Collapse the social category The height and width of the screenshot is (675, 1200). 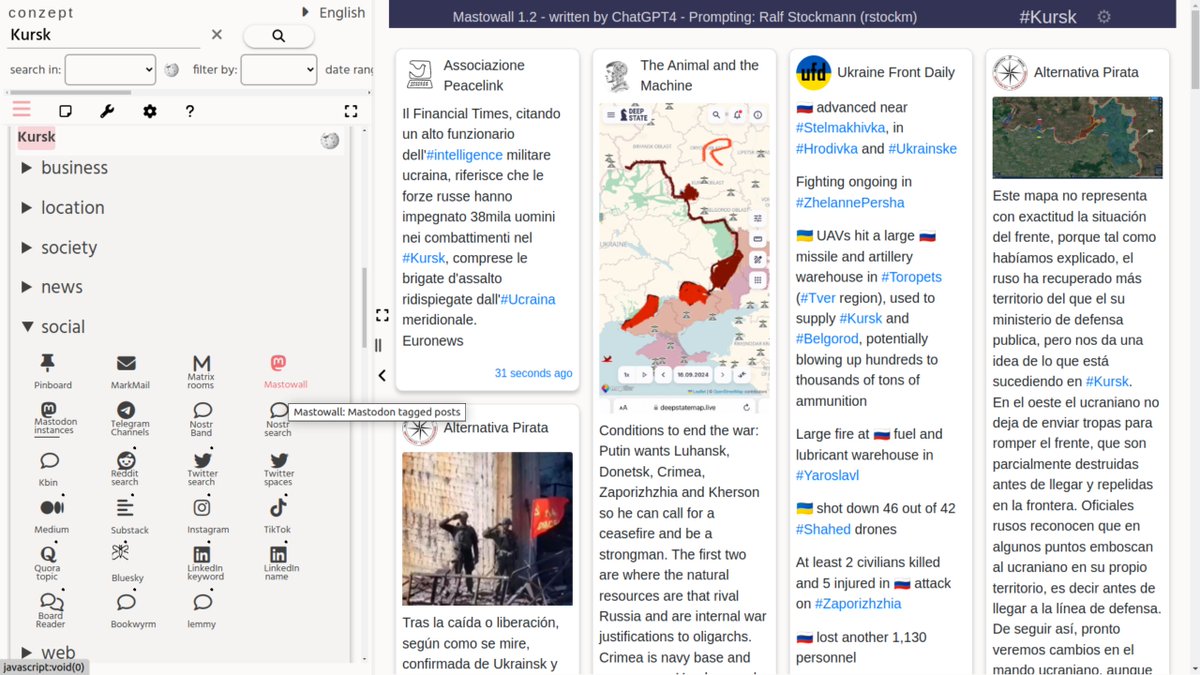coord(53,327)
